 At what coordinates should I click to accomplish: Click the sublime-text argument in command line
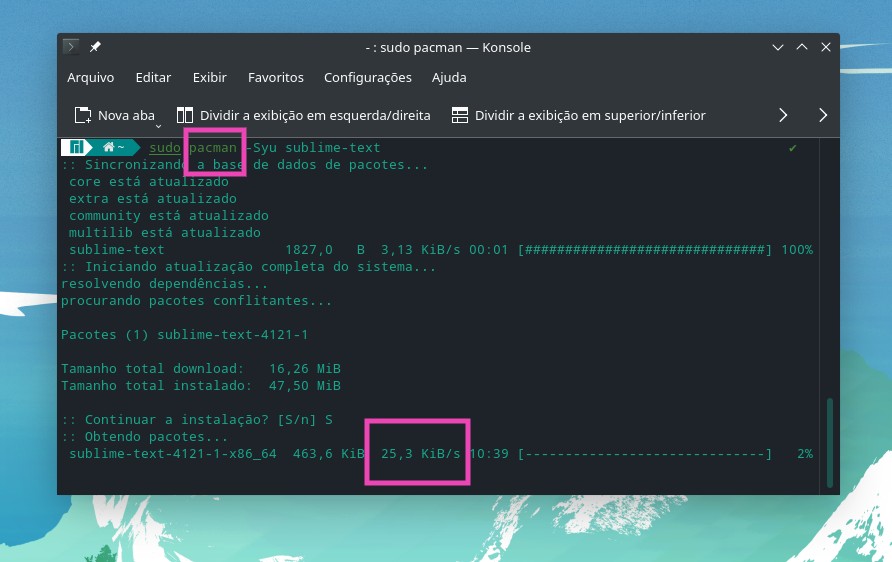click(333, 148)
